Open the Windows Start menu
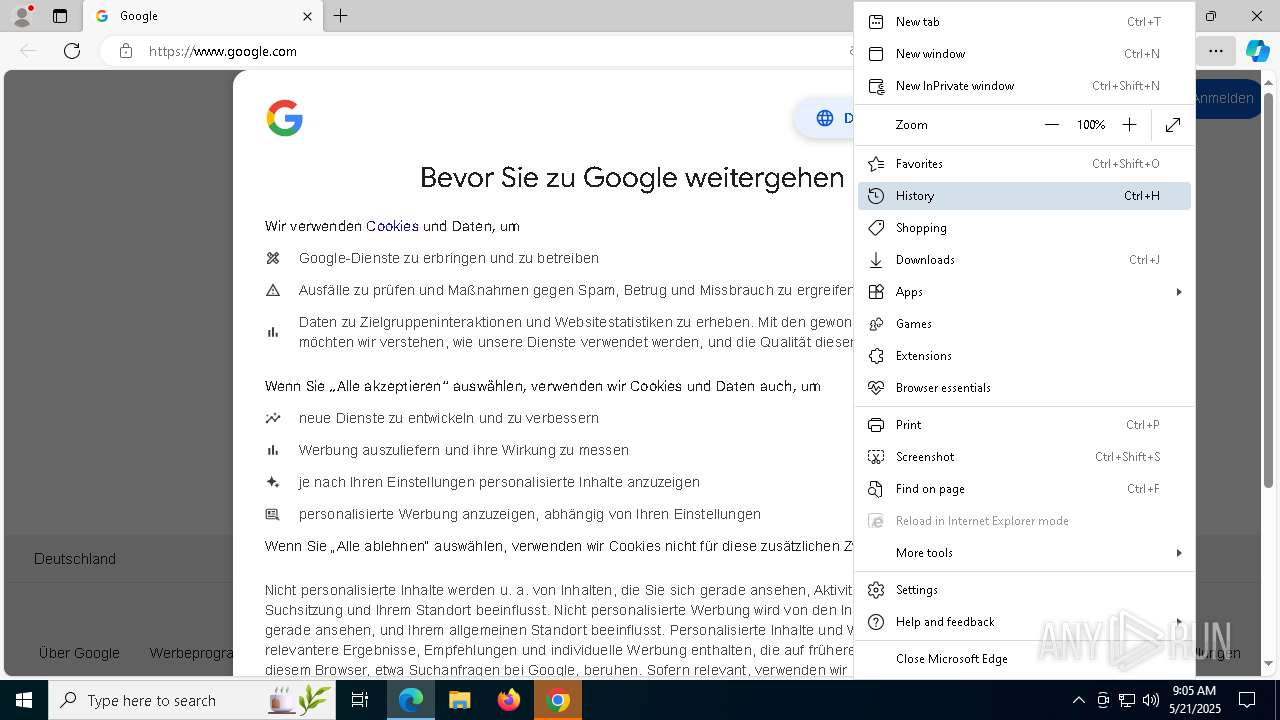Viewport: 1280px width, 720px height. (x=24, y=700)
